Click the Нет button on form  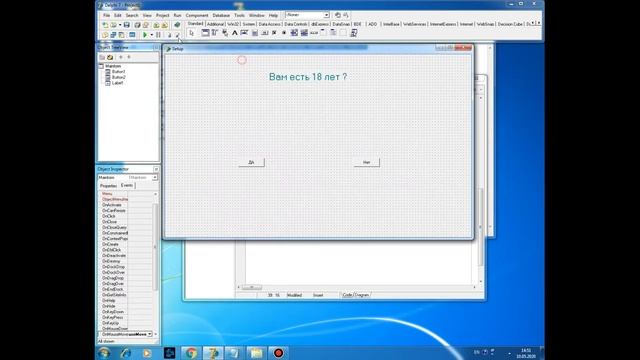(x=367, y=162)
